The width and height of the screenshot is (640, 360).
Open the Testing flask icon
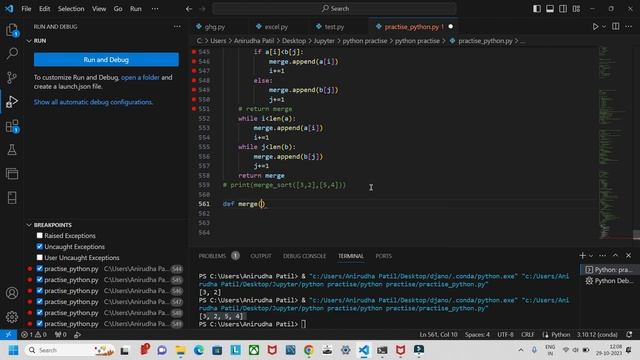(12, 150)
